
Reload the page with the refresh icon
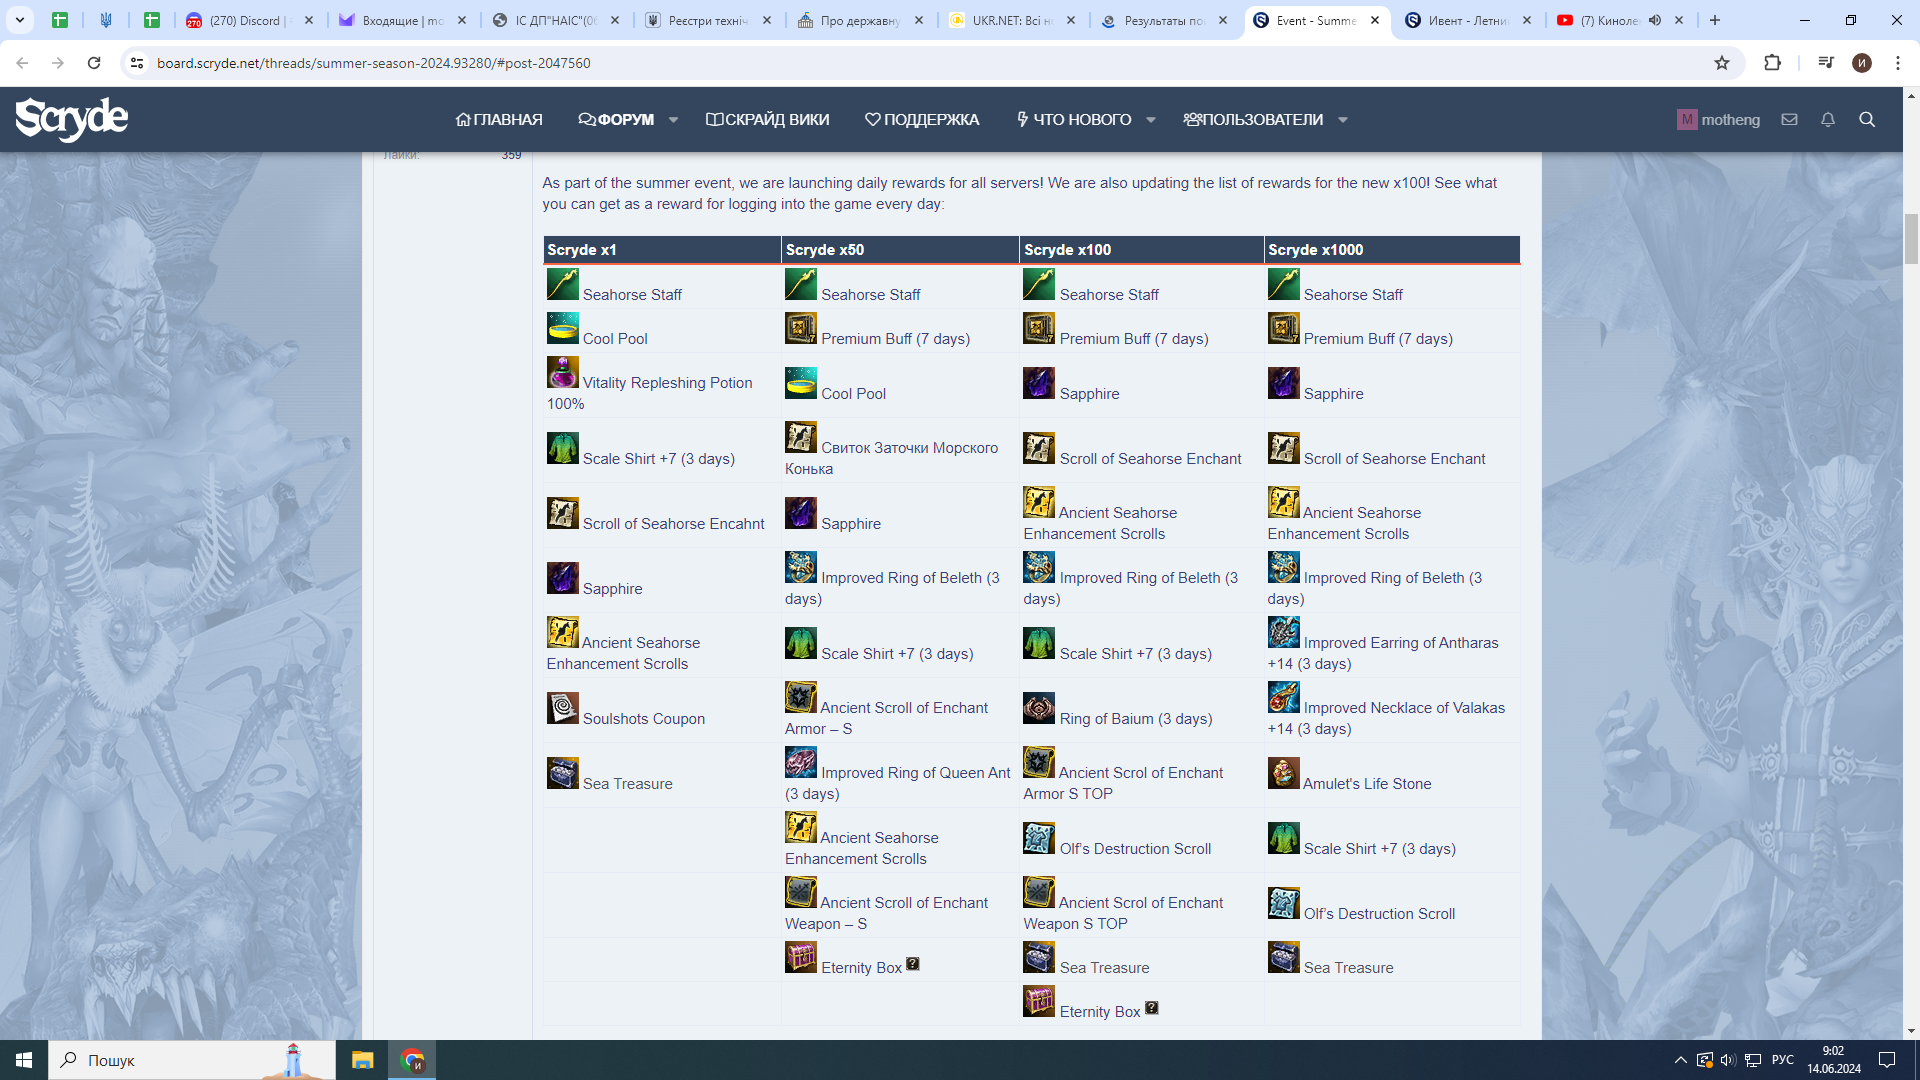94,63
